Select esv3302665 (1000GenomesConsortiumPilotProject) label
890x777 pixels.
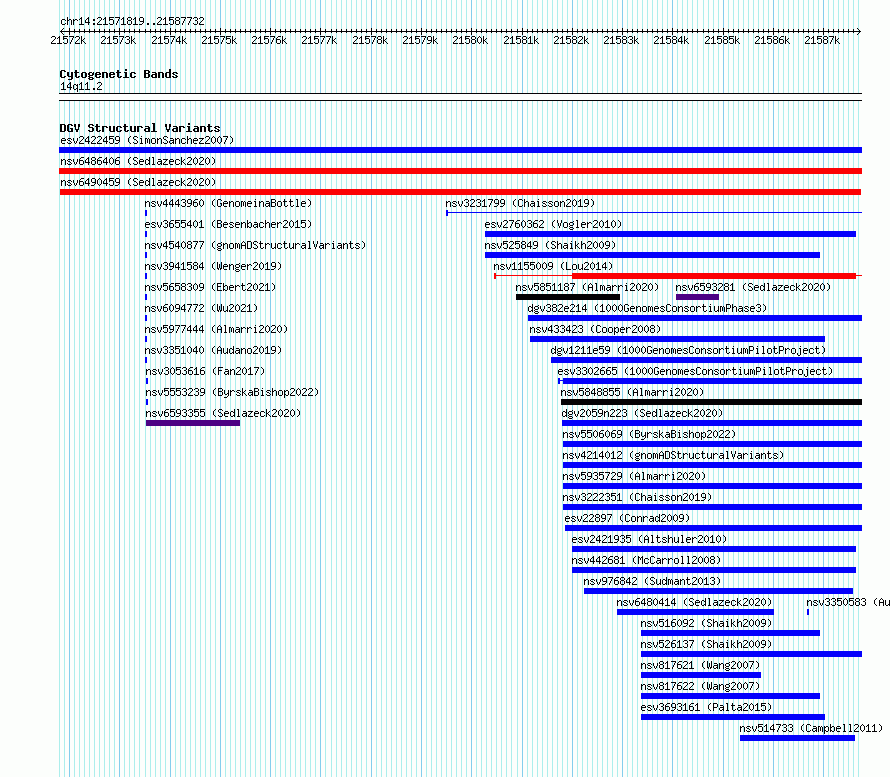695,371
